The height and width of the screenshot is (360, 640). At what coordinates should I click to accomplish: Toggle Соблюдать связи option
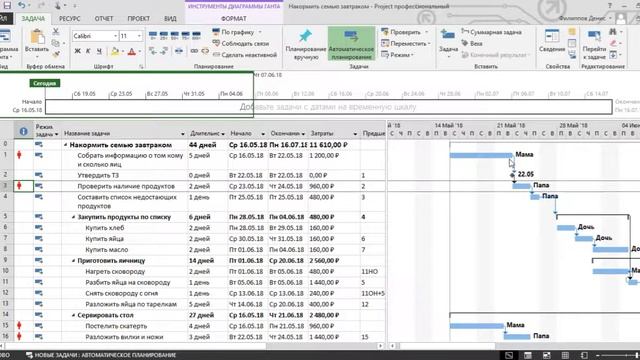(241, 43)
